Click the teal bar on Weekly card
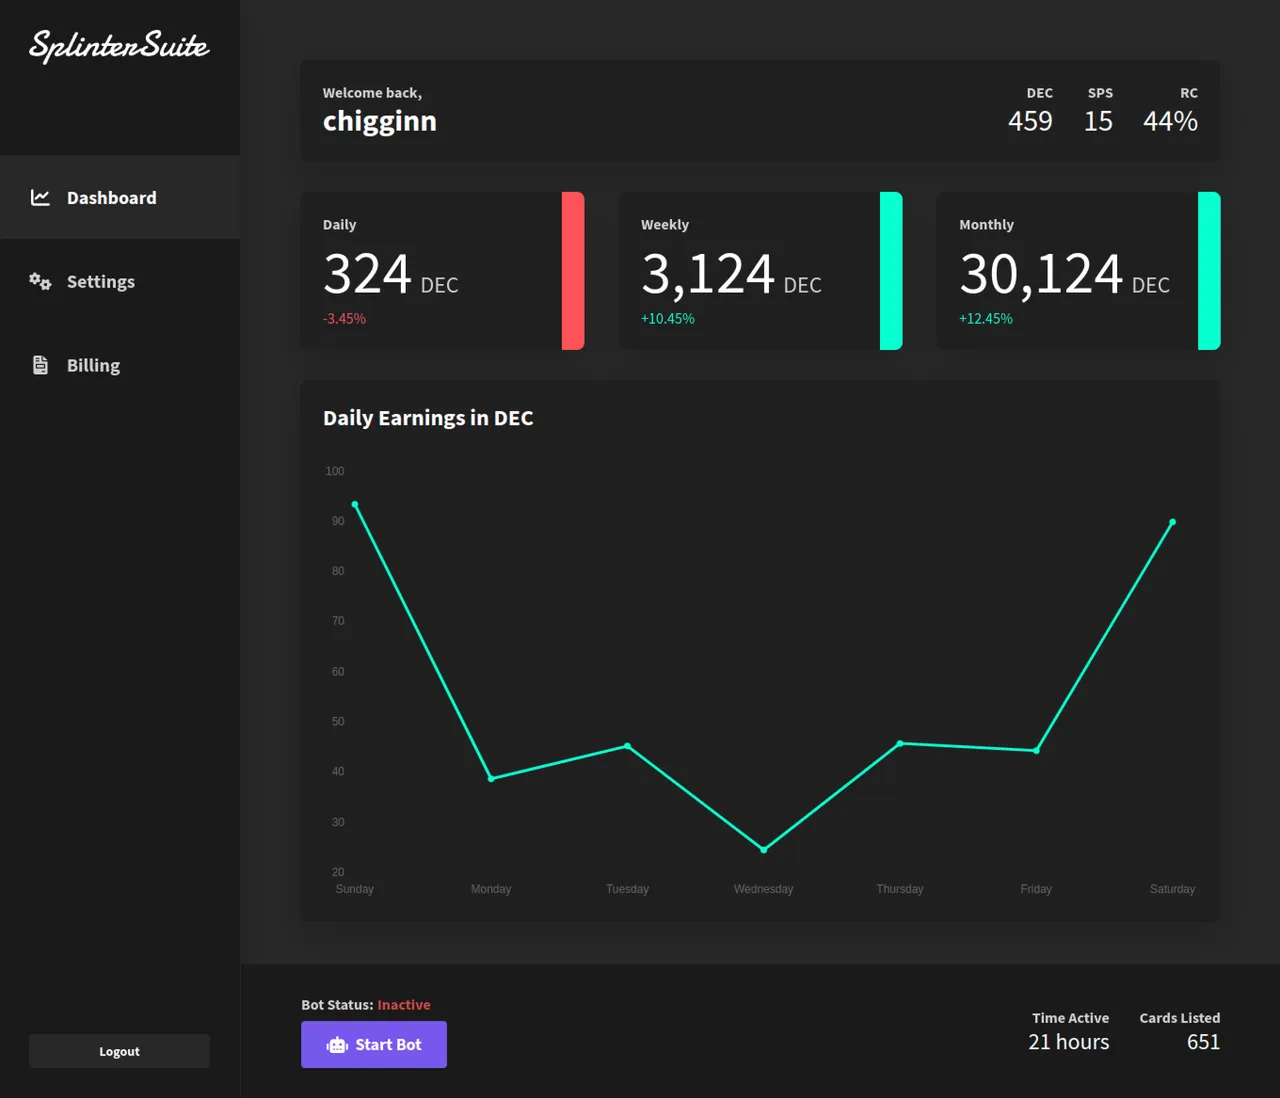This screenshot has width=1280, height=1098. (891, 271)
